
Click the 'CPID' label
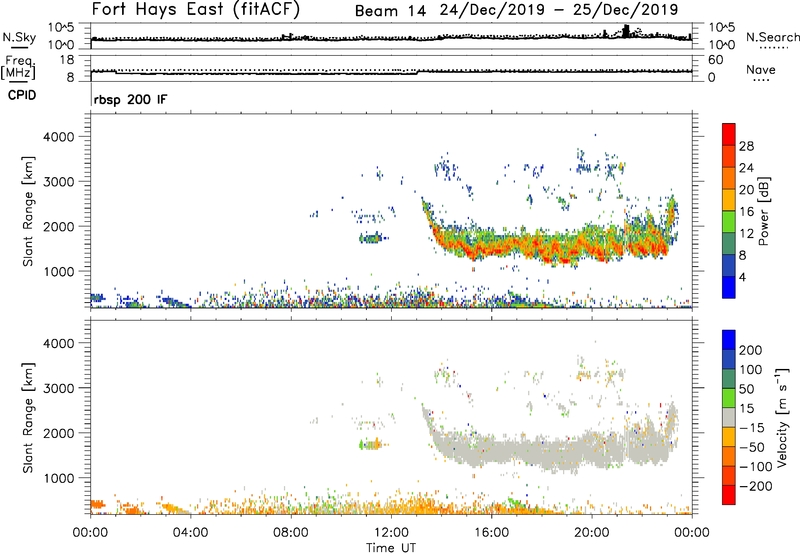[22, 95]
